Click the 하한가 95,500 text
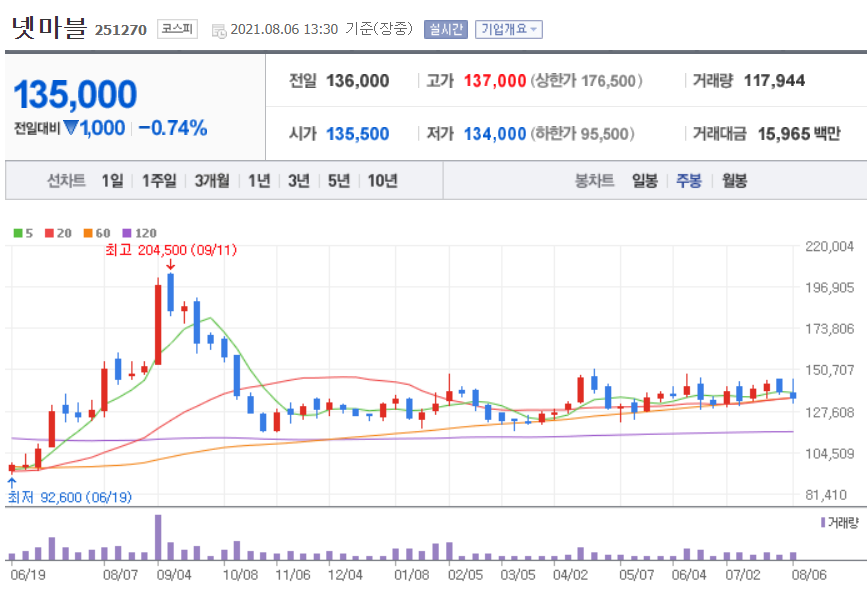 [x=583, y=134]
